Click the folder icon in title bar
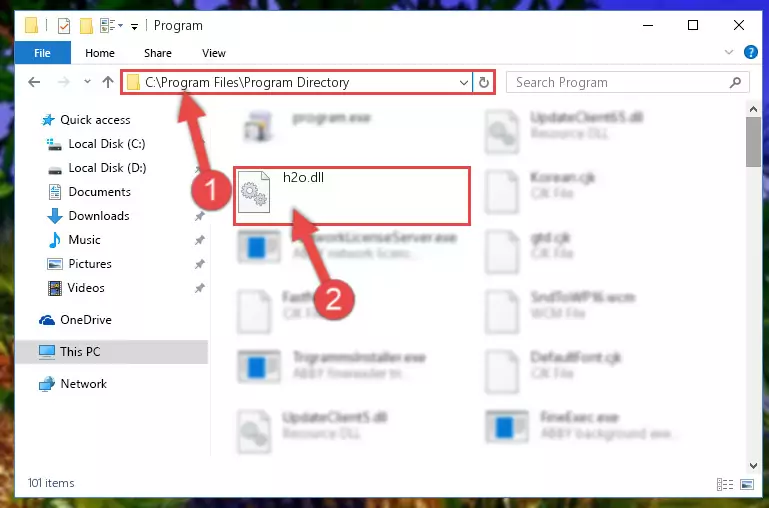 point(31,25)
